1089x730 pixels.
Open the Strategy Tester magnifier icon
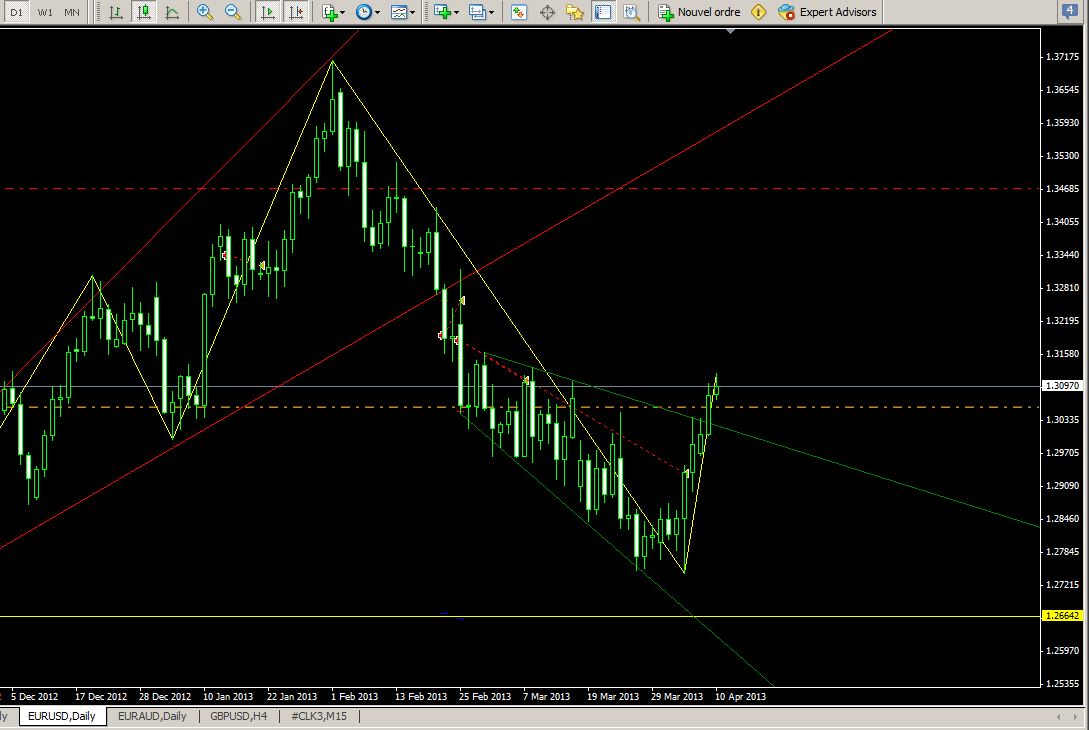tap(631, 12)
